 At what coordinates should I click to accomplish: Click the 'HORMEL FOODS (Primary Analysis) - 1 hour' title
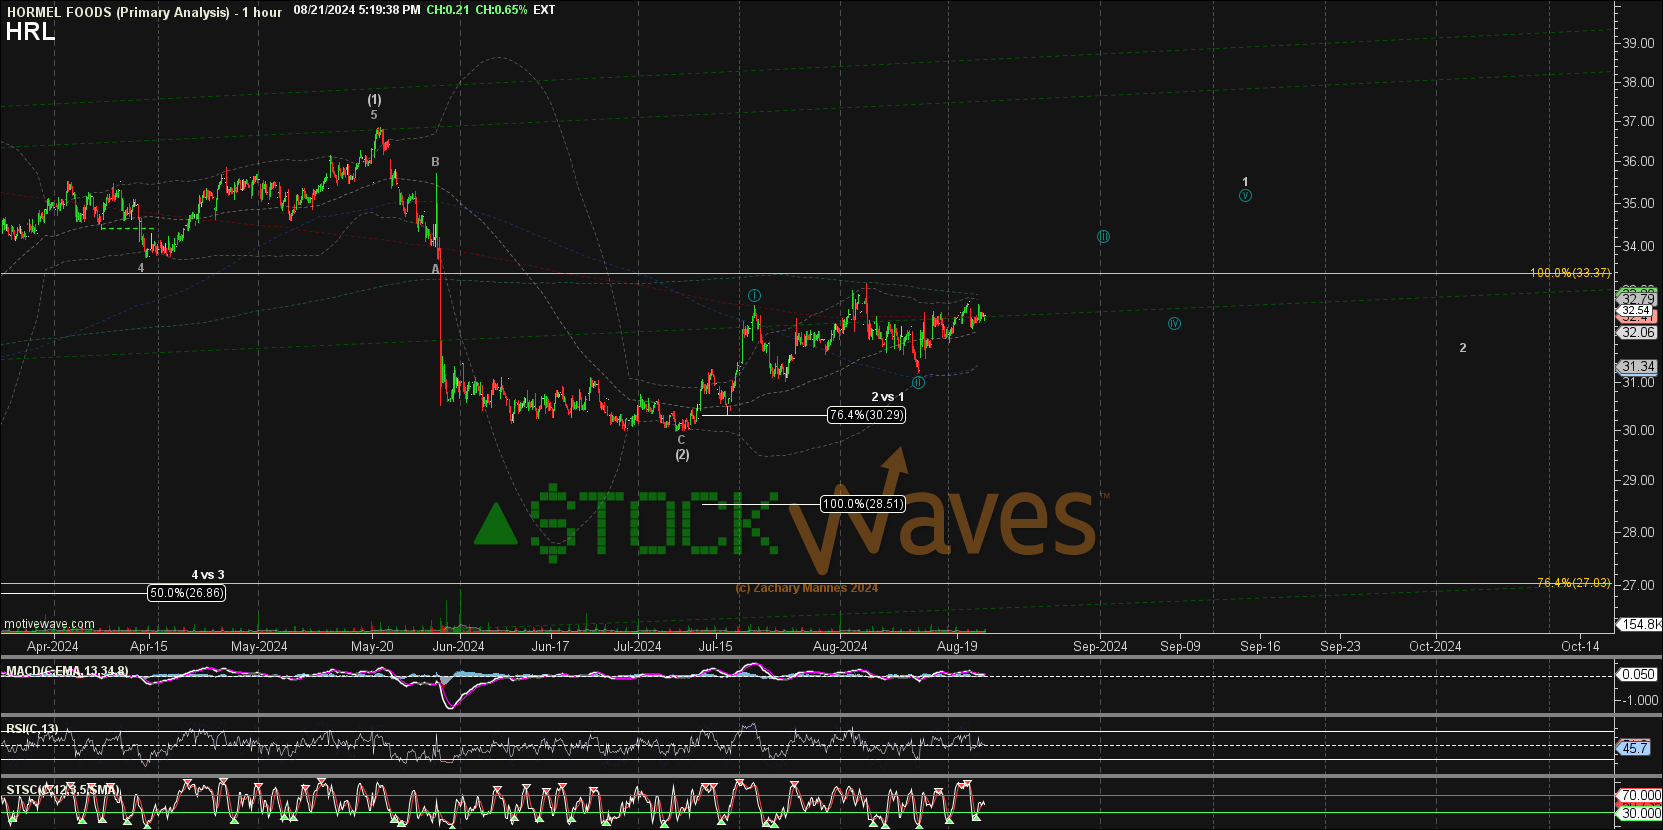[x=144, y=12]
